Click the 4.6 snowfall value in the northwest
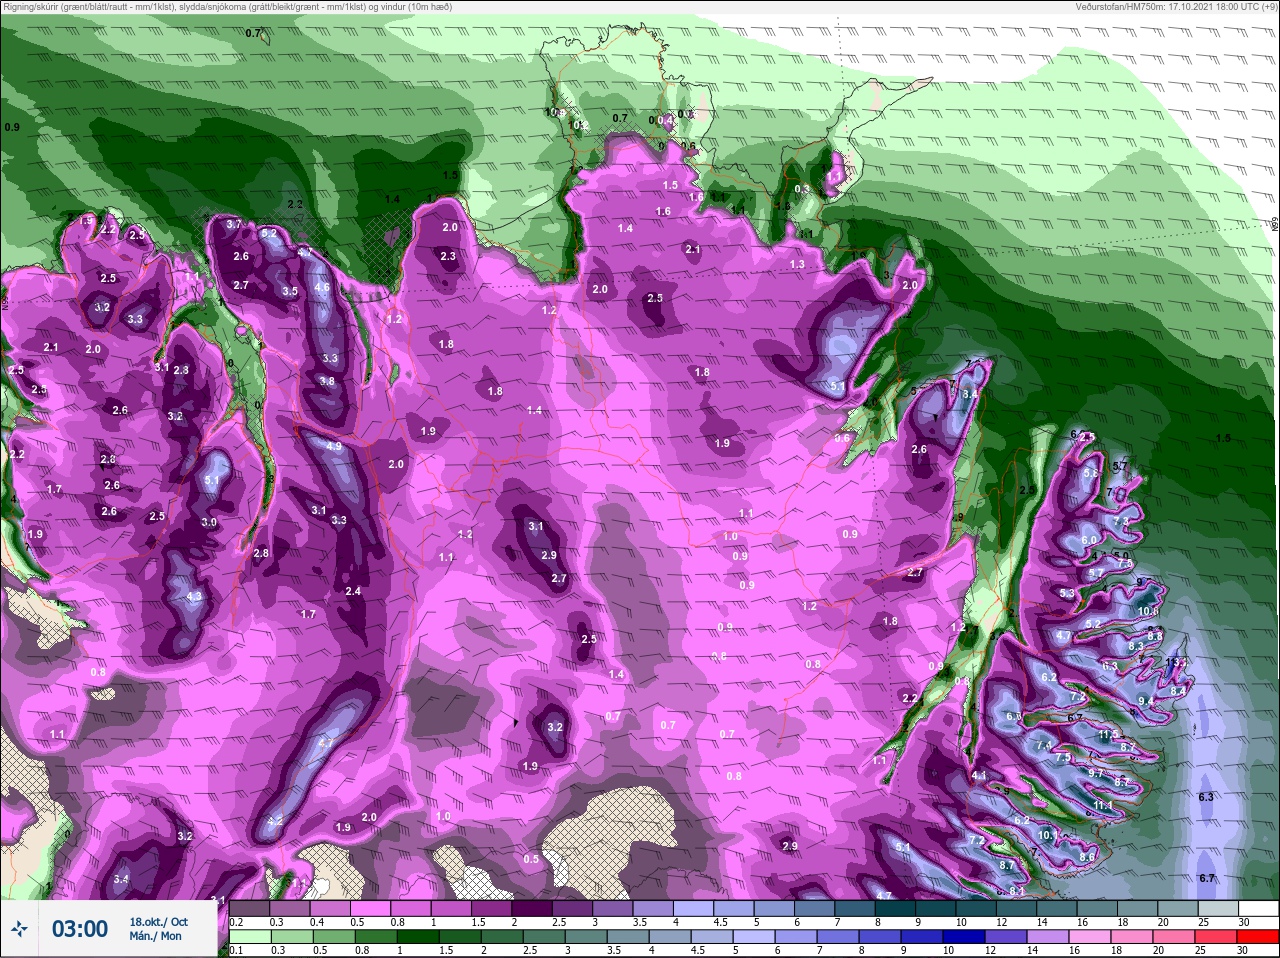Screen dimensions: 1280x958 coord(322,287)
